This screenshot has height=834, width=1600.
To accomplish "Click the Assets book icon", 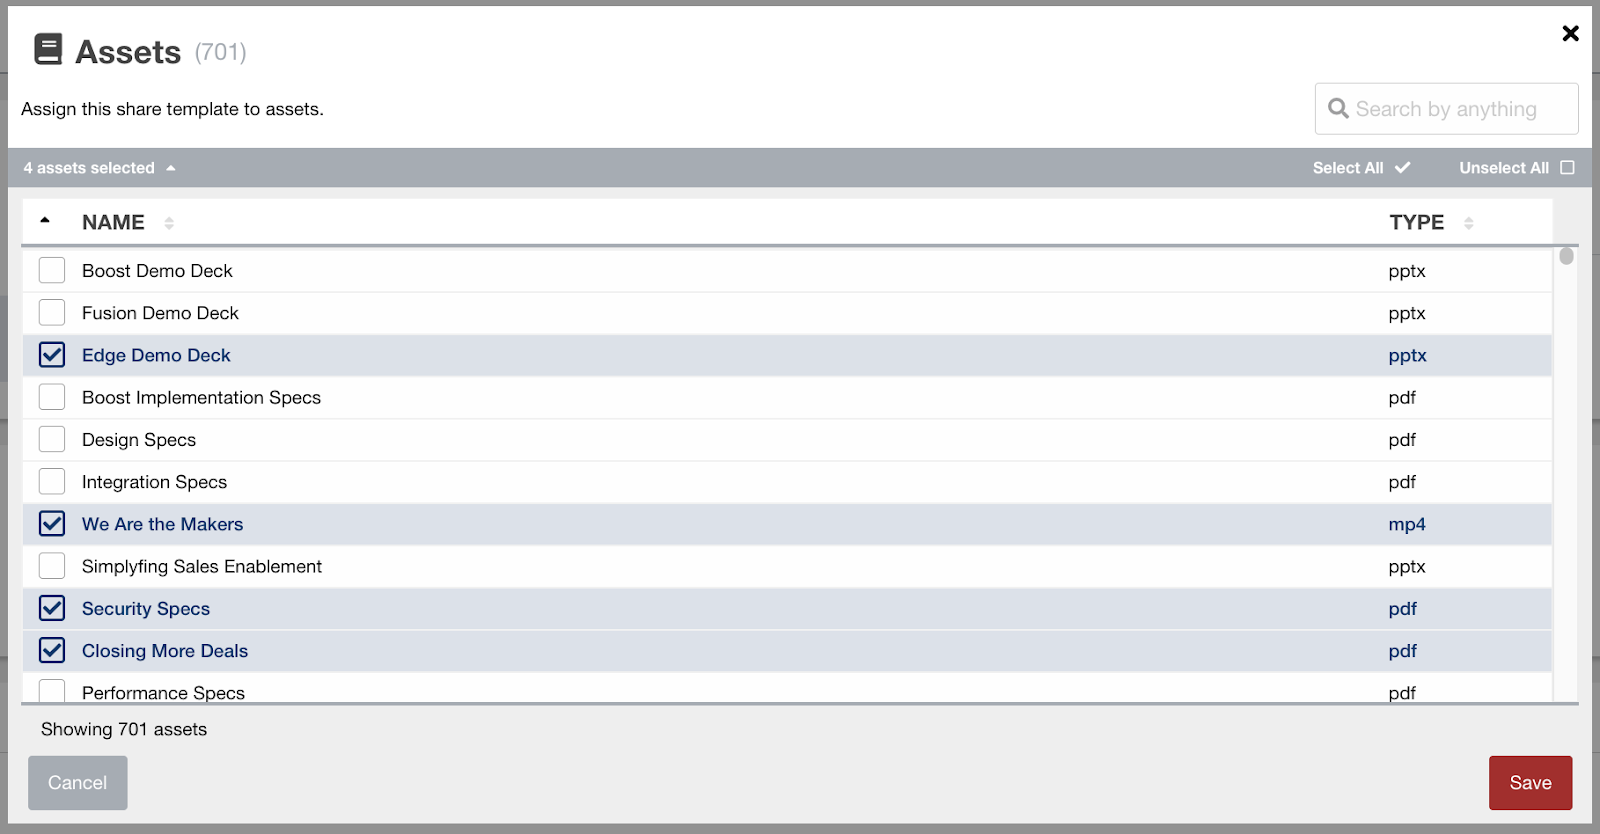I will [48, 49].
